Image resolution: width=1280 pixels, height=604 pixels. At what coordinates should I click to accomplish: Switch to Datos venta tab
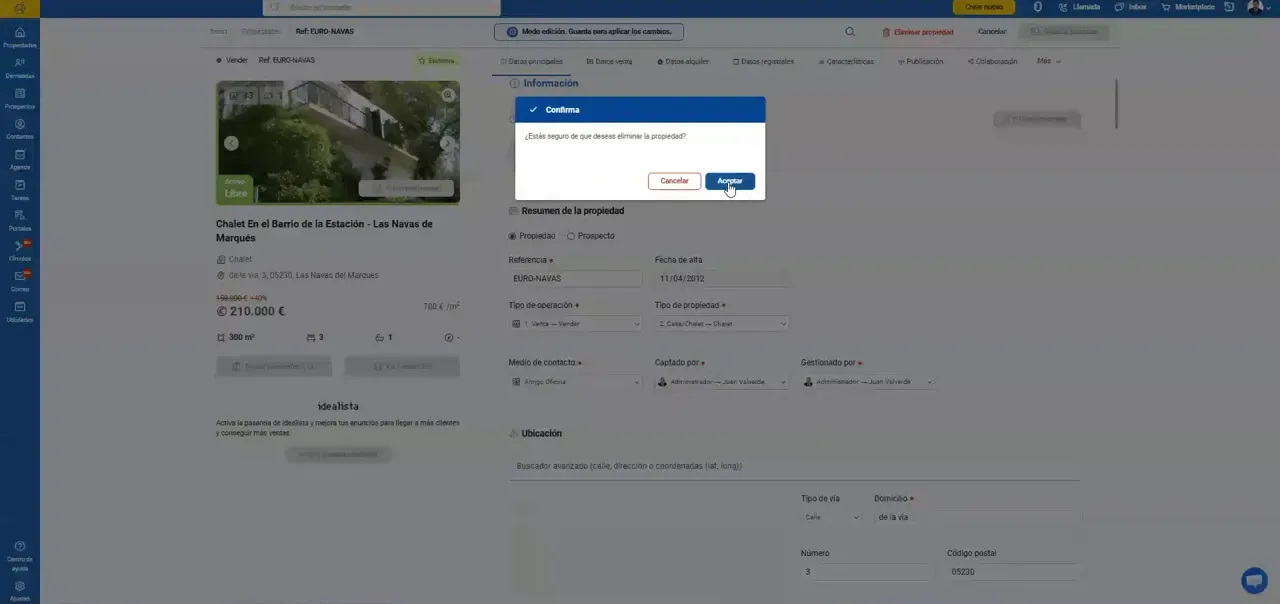point(609,61)
